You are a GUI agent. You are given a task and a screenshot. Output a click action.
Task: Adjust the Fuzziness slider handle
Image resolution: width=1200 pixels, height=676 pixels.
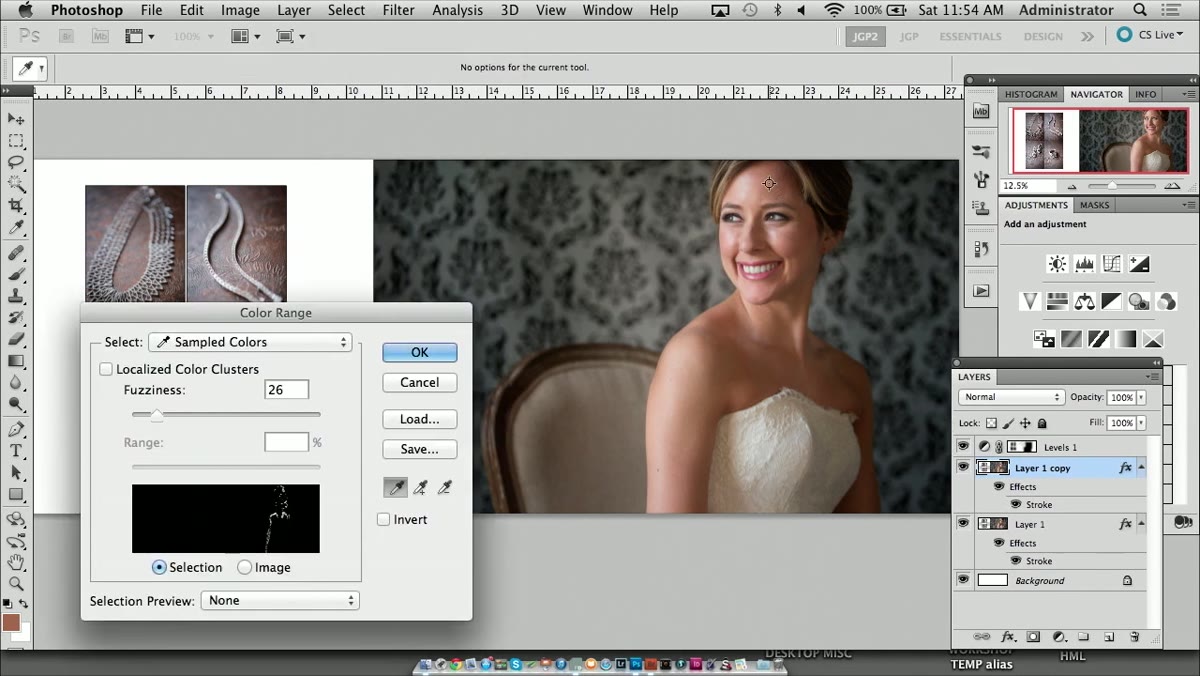click(x=156, y=414)
